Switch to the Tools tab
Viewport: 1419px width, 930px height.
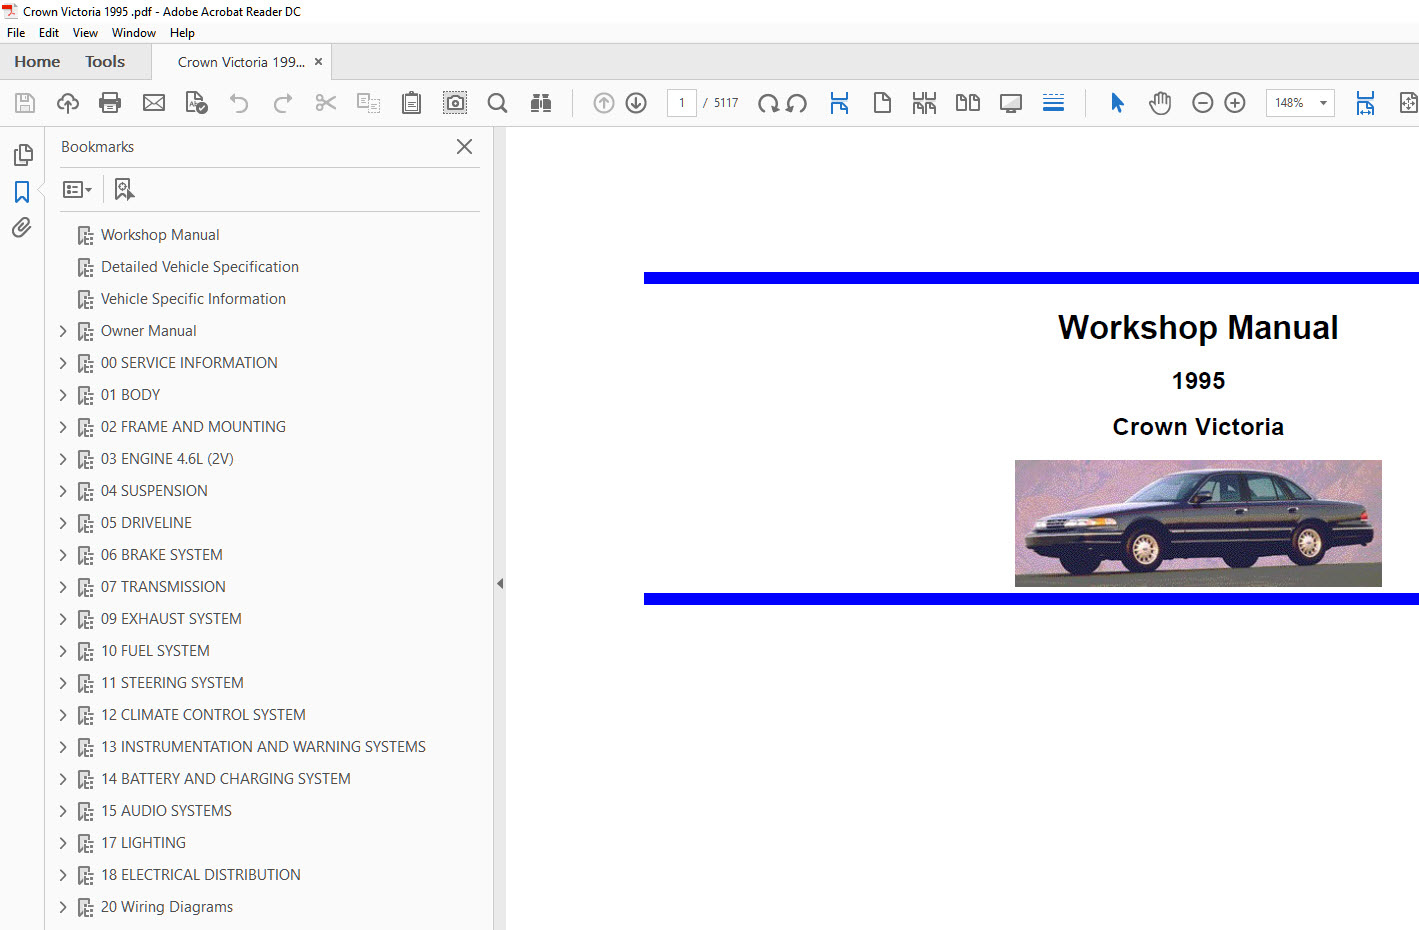pyautogui.click(x=105, y=62)
